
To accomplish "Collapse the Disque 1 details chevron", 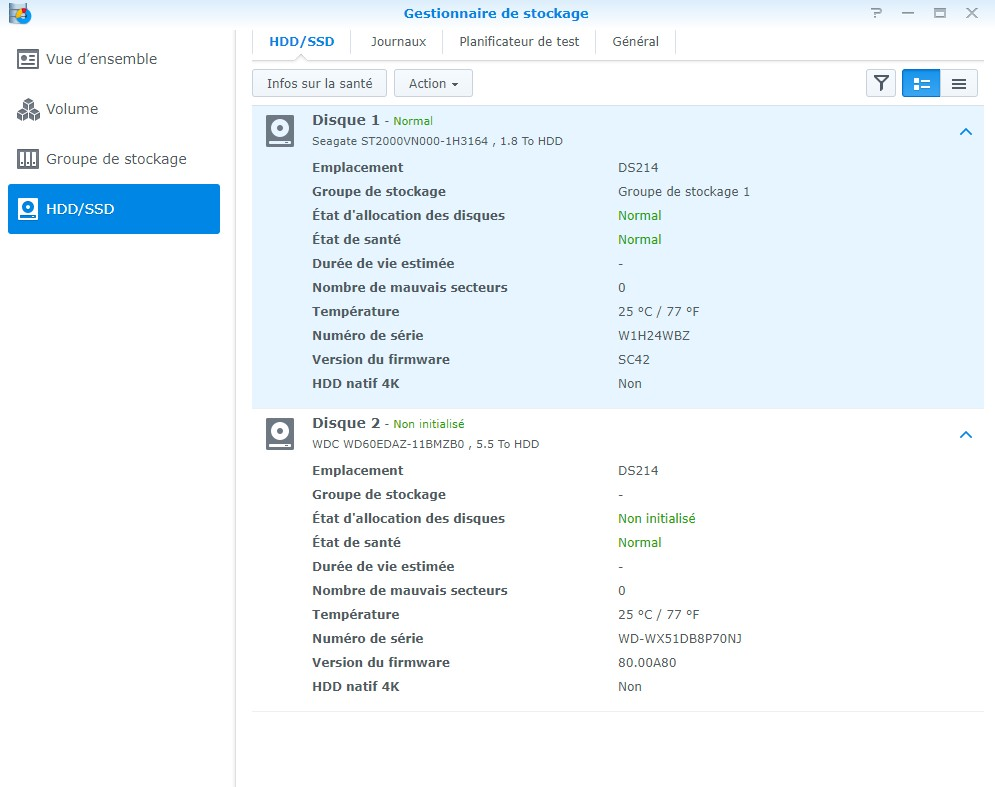I will pyautogui.click(x=965, y=131).
